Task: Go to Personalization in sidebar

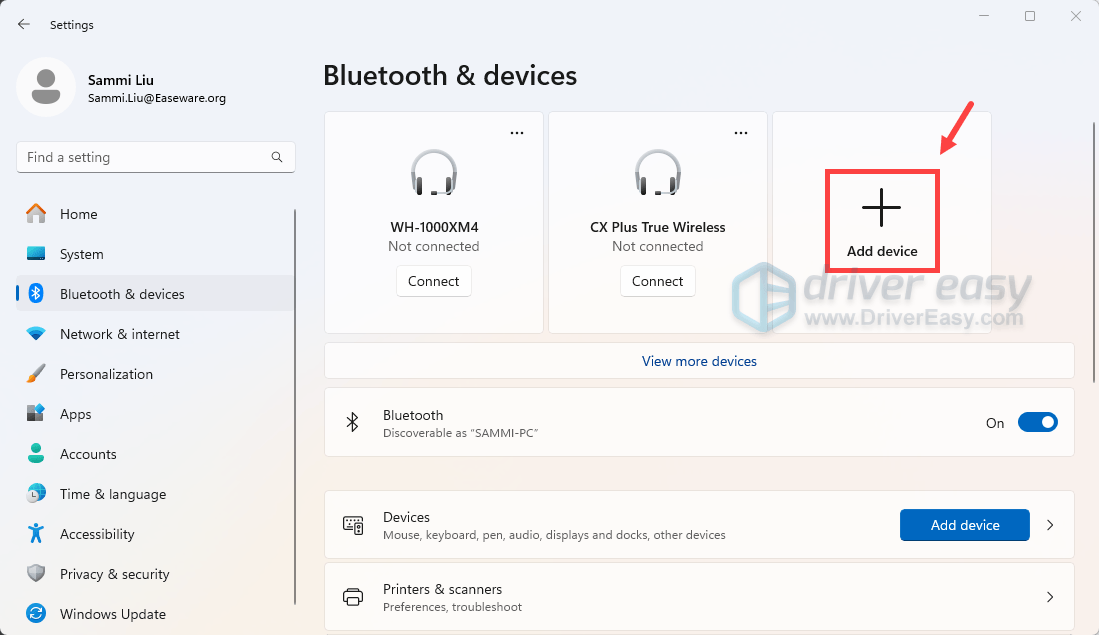Action: [106, 374]
